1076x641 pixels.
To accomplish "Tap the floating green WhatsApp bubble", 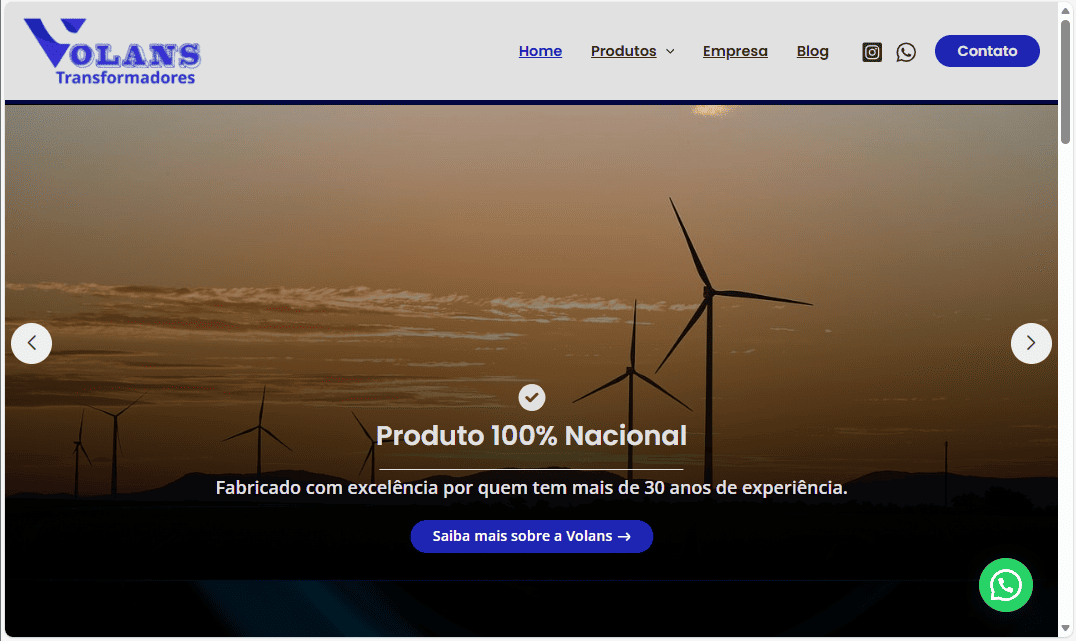I will tap(1006, 585).
